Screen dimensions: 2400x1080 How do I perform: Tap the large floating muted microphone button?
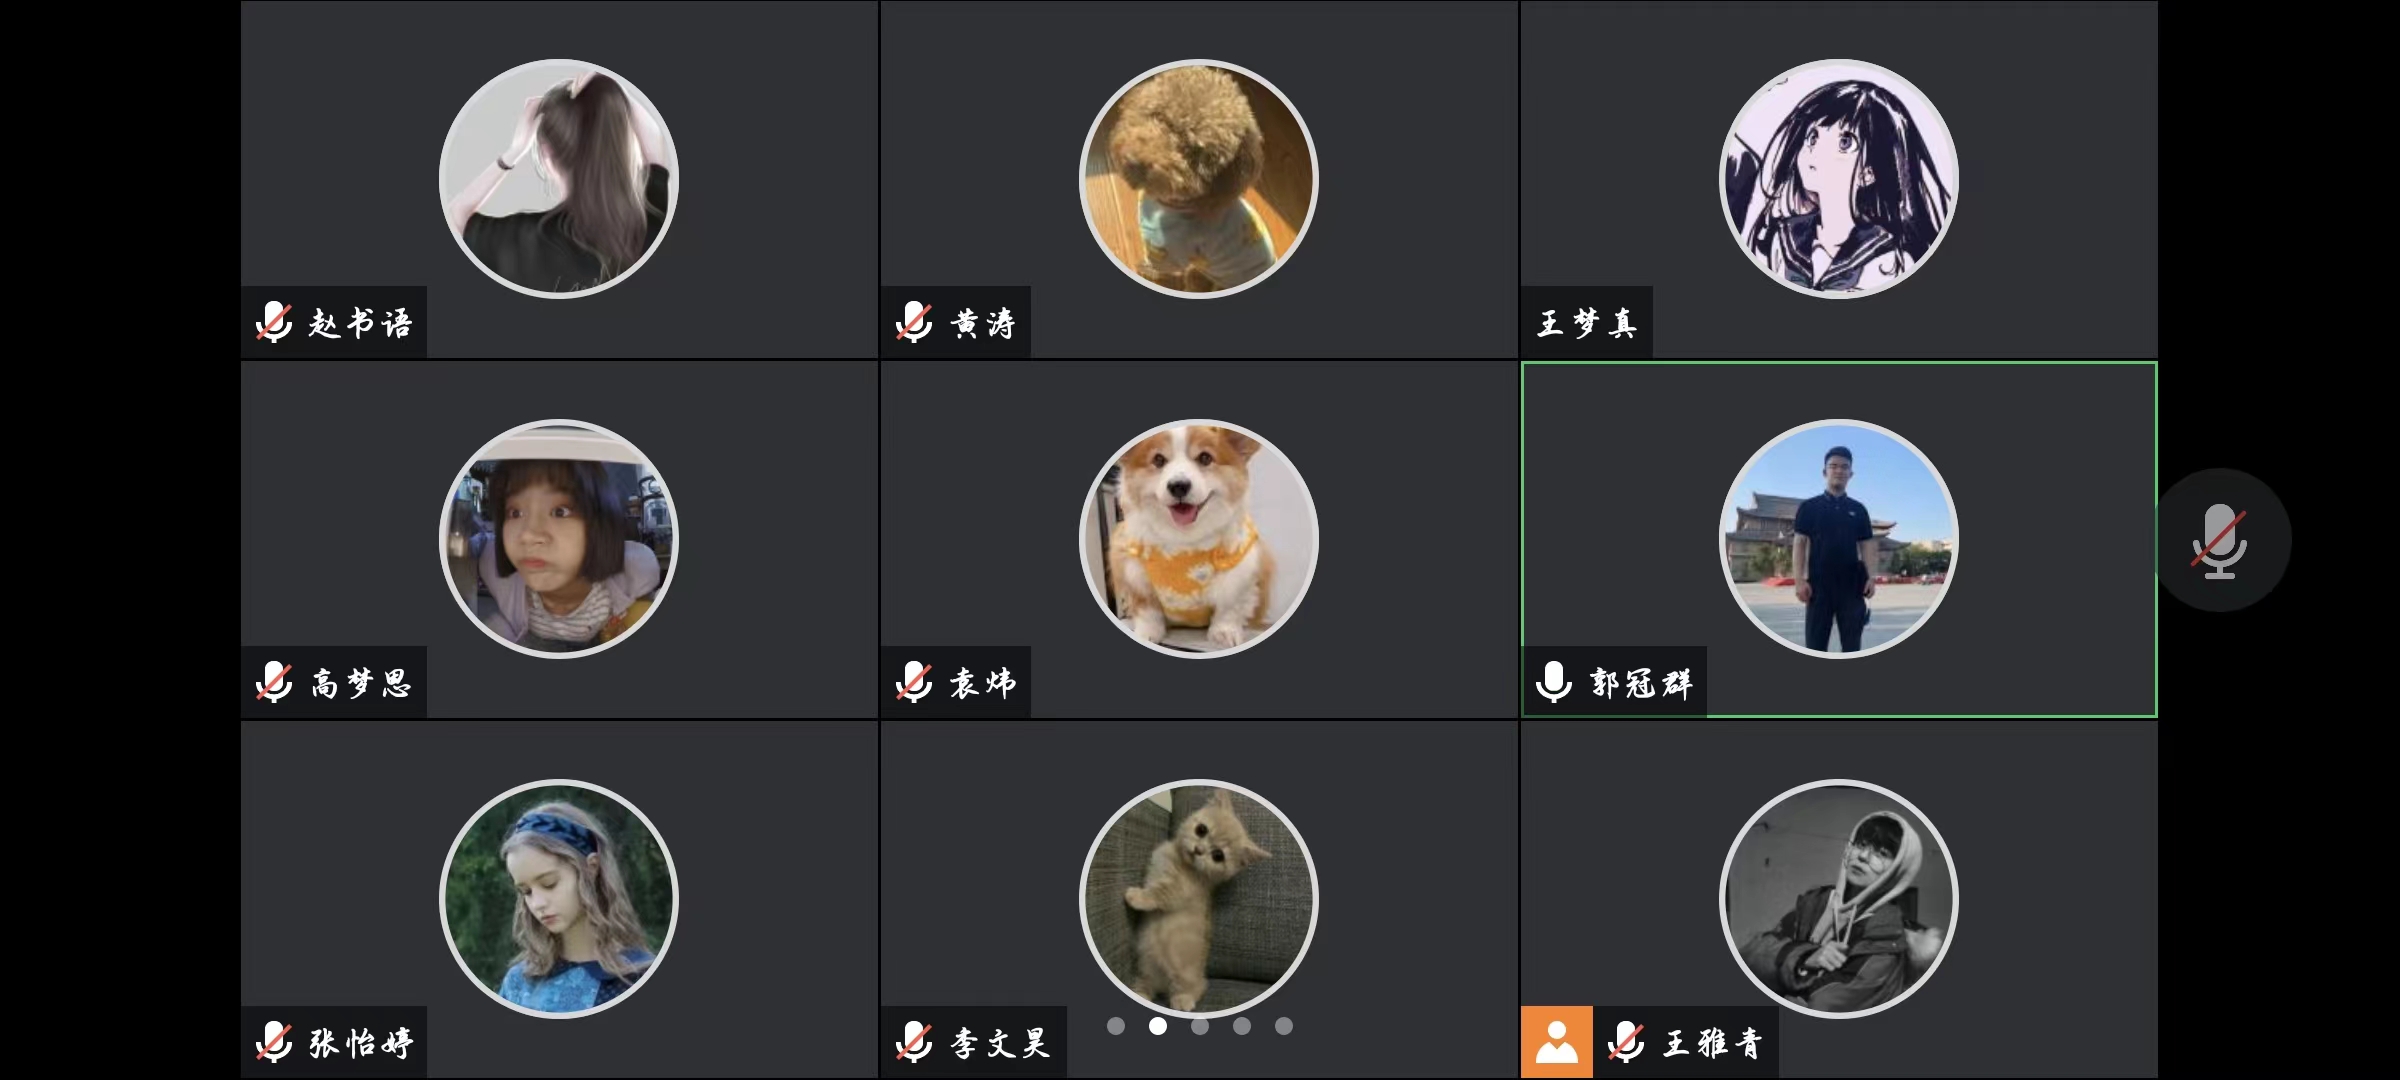click(2223, 540)
